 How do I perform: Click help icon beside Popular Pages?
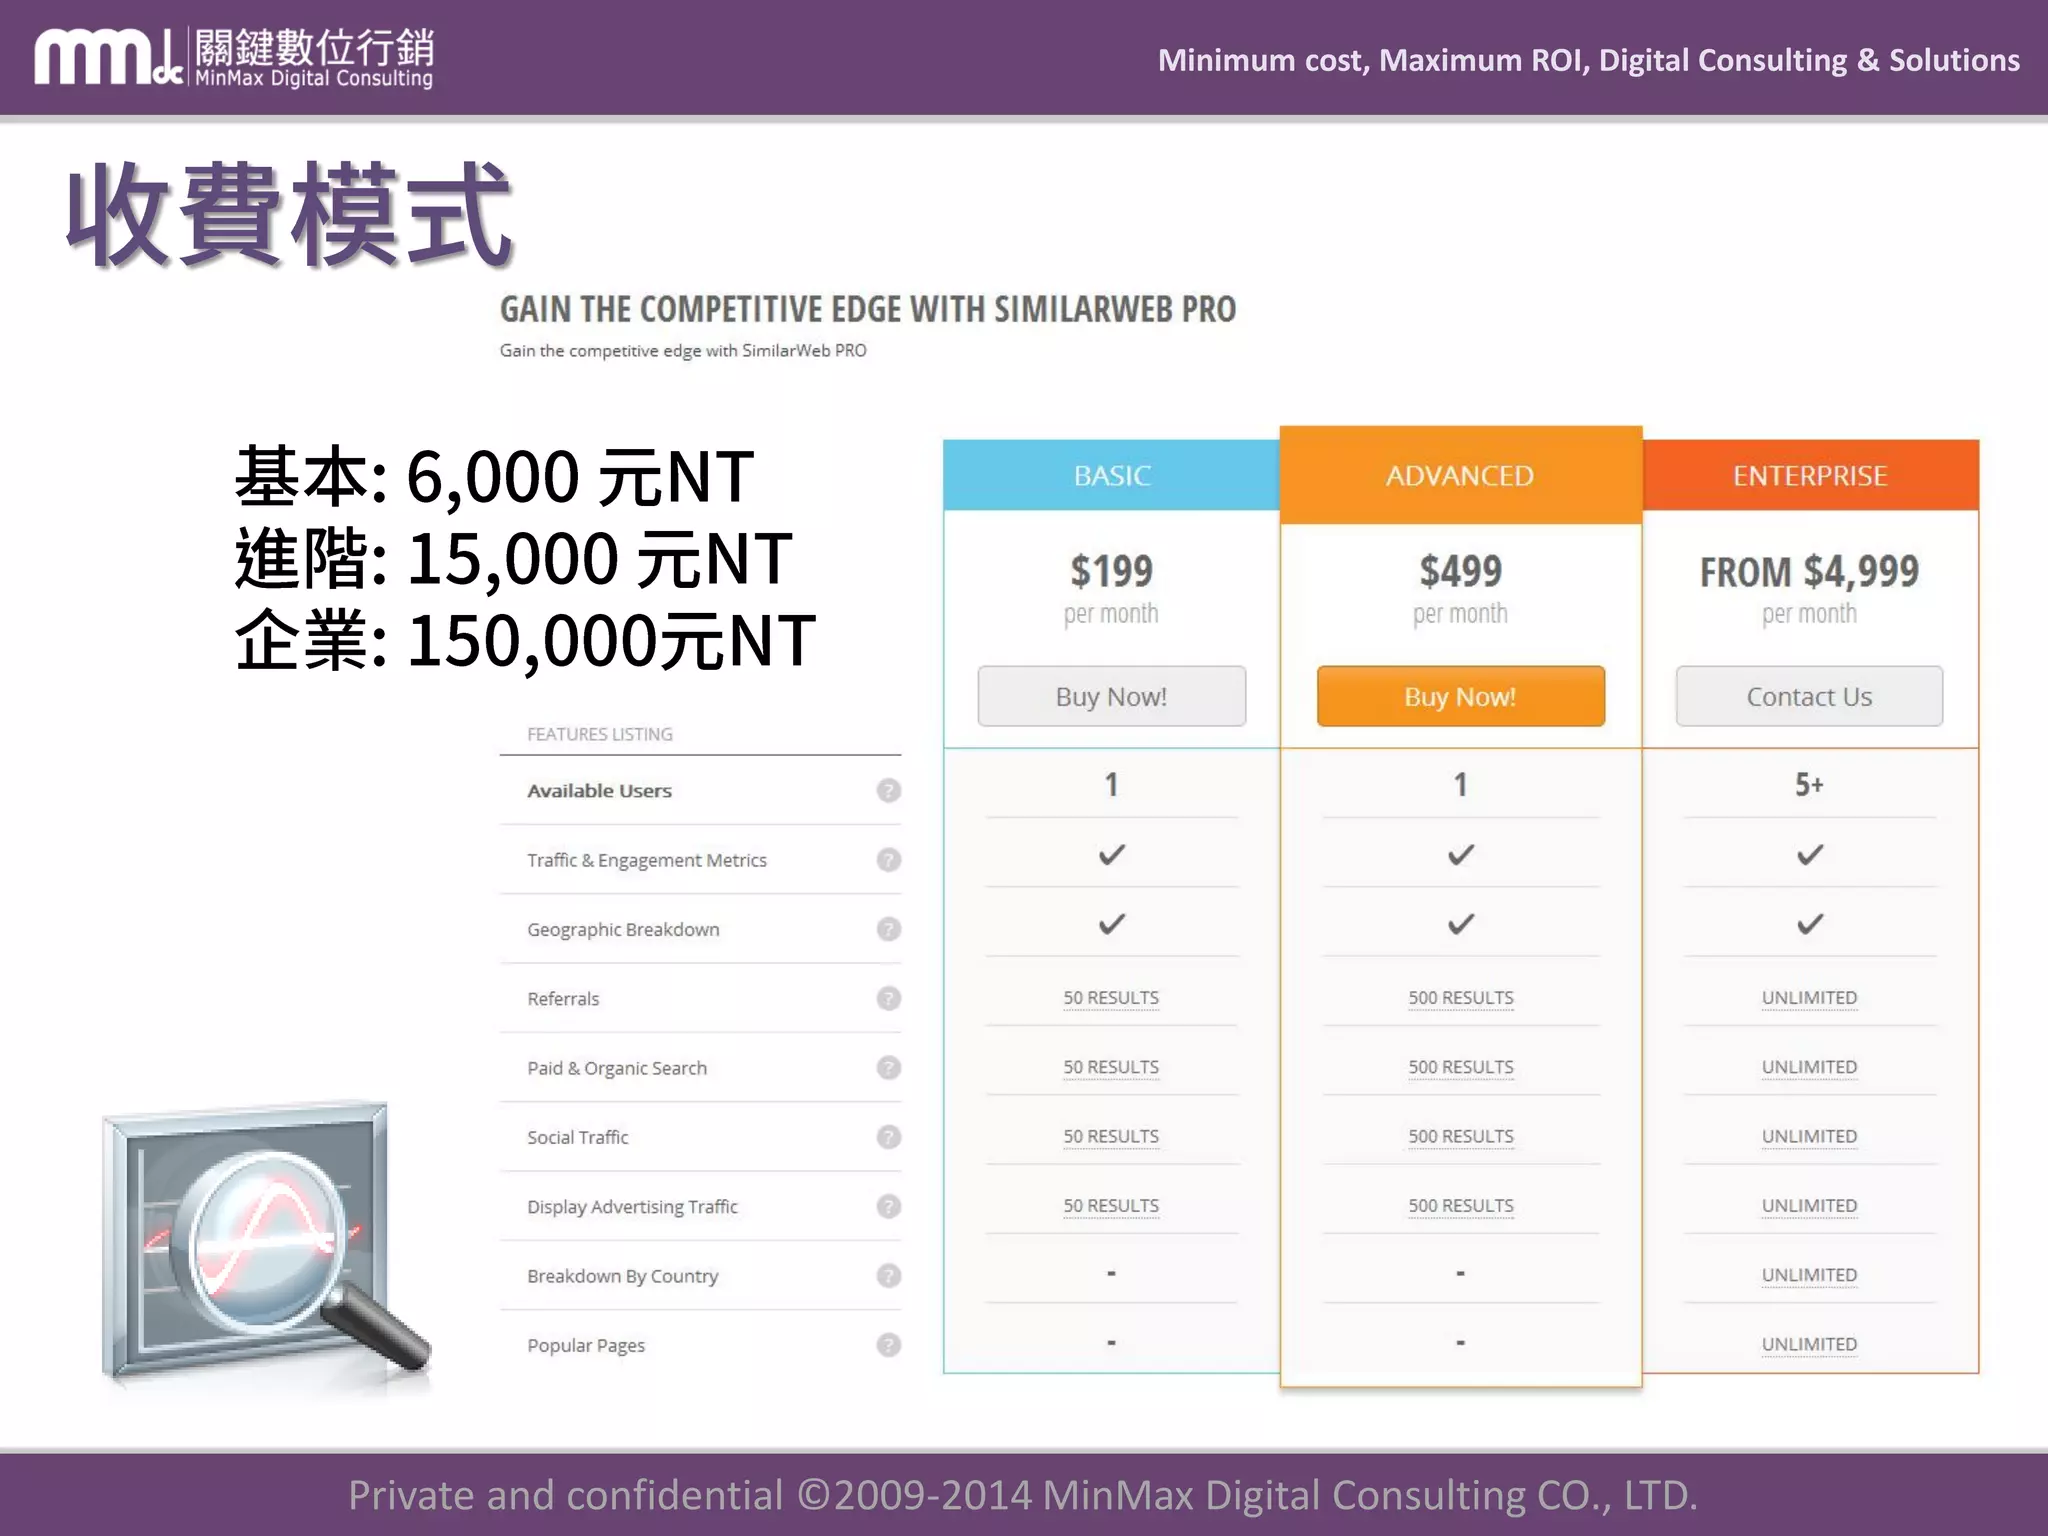coord(888,1345)
